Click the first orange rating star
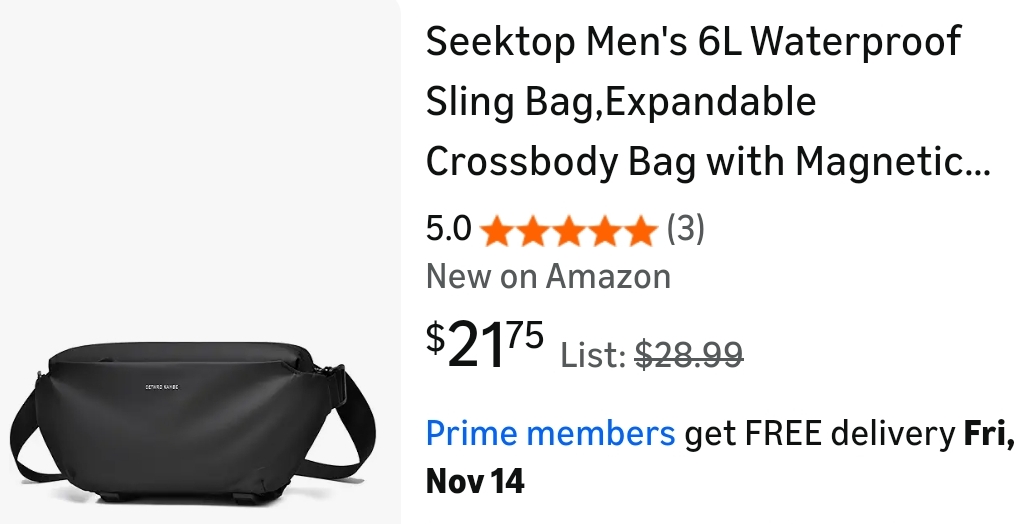Screen dimensions: 1030x524 point(497,231)
